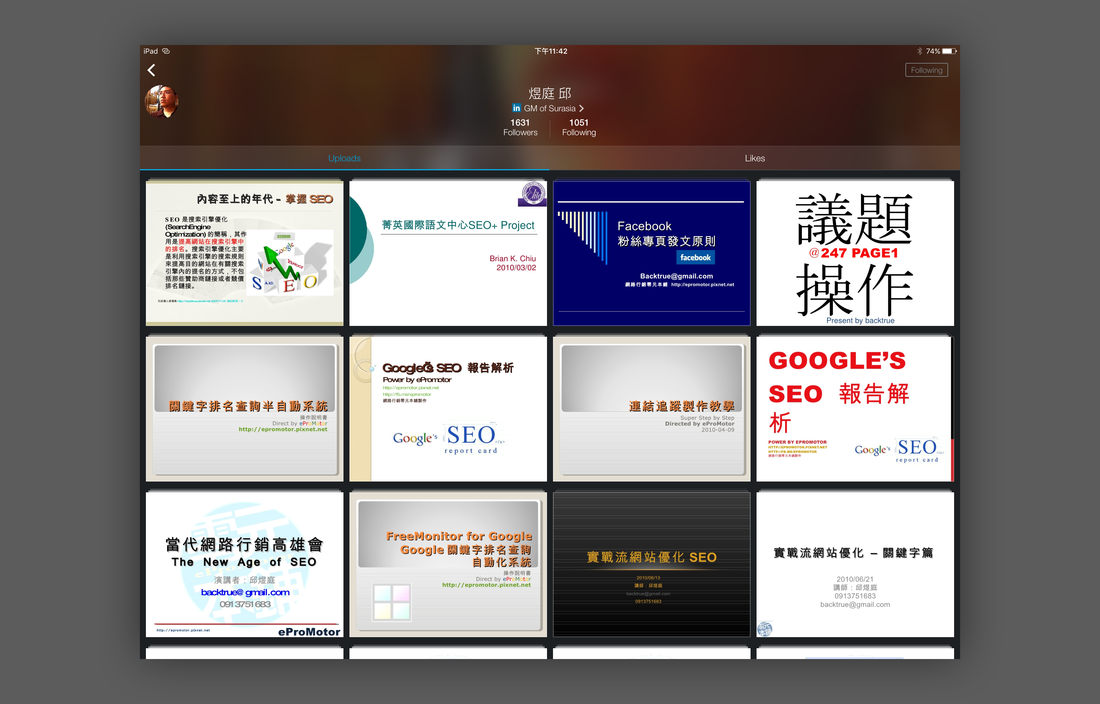Open the FreeMonitor for Google presentation
This screenshot has height=704, width=1100.
(x=448, y=564)
